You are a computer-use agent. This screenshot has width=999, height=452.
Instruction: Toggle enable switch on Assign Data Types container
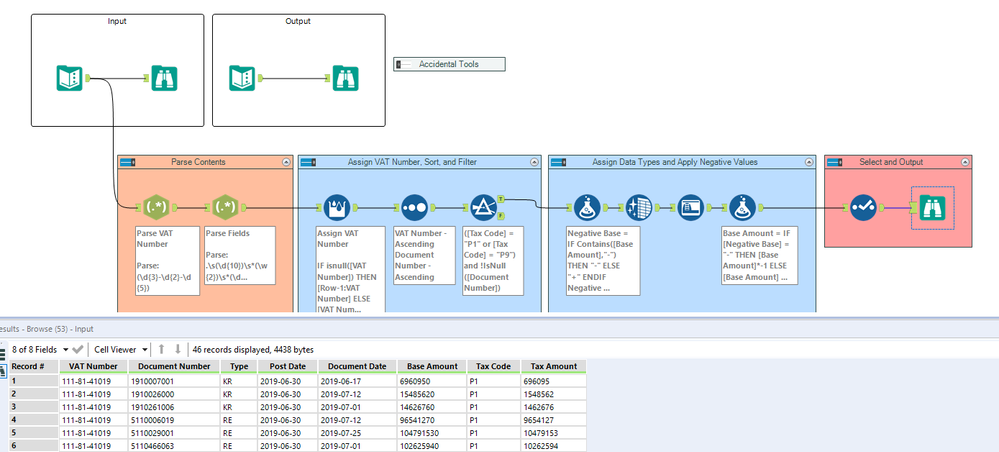click(559, 163)
